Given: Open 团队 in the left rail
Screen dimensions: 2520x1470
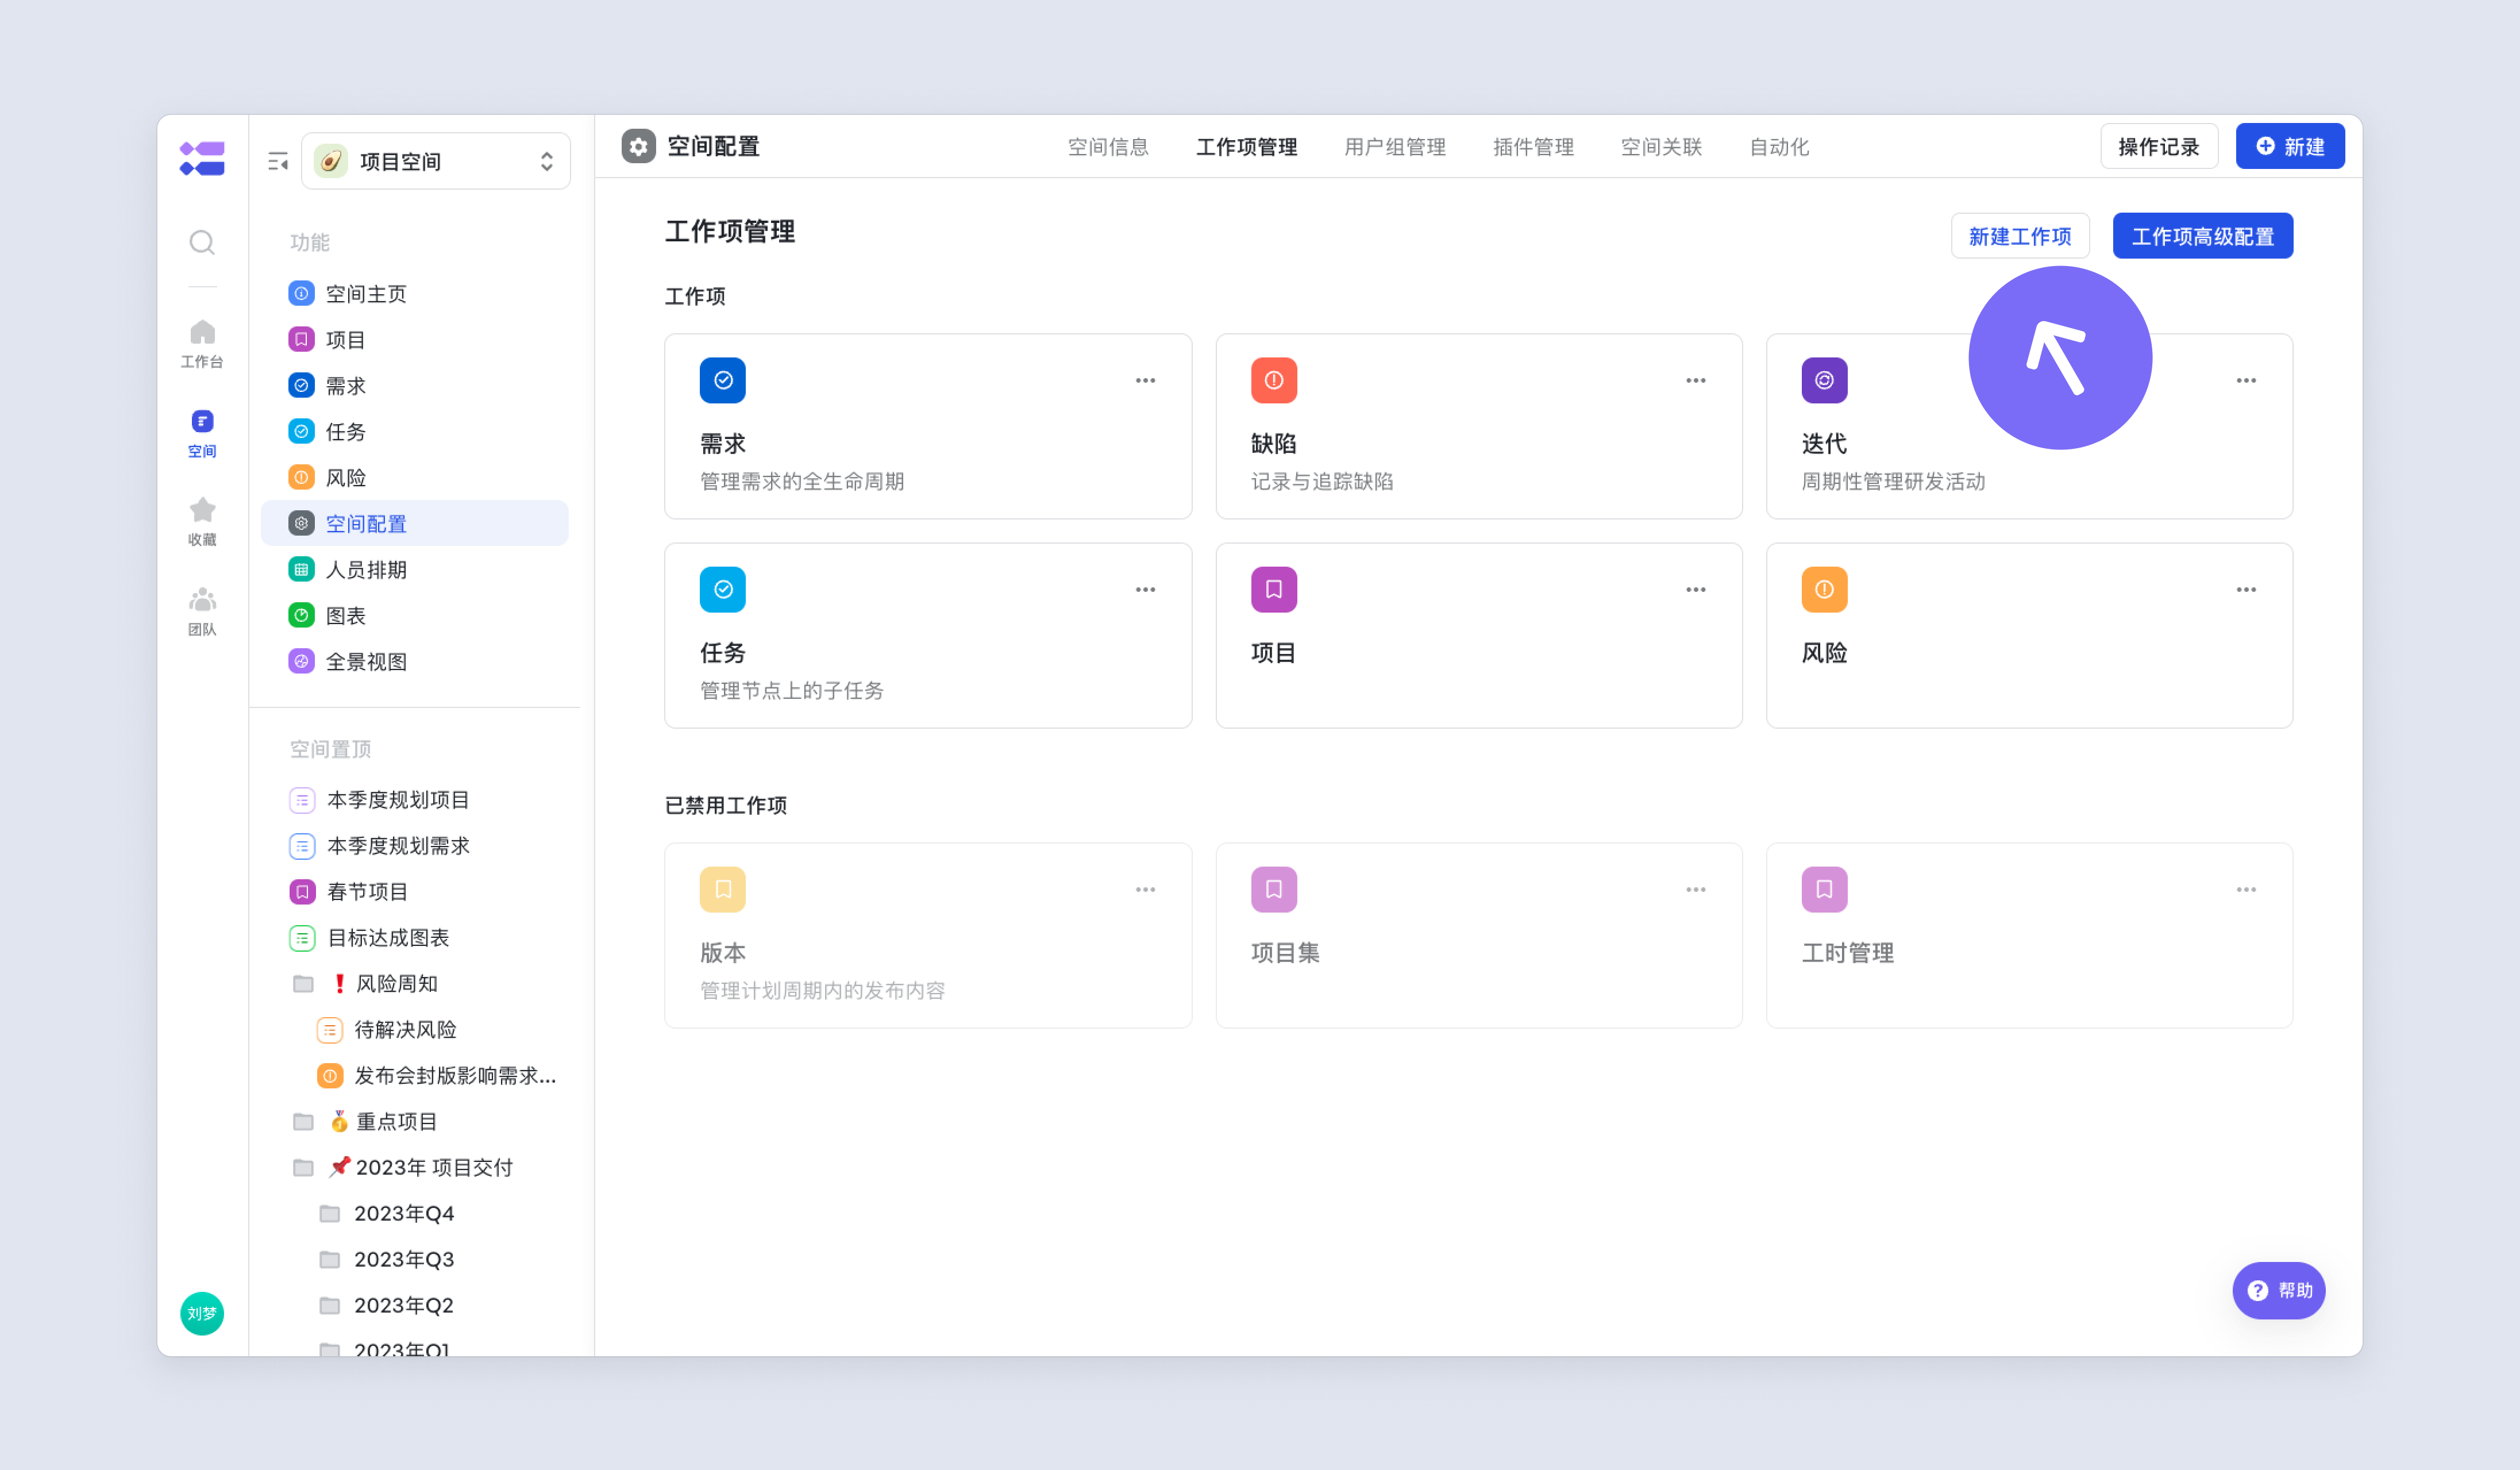Looking at the screenshot, I should [x=202, y=611].
